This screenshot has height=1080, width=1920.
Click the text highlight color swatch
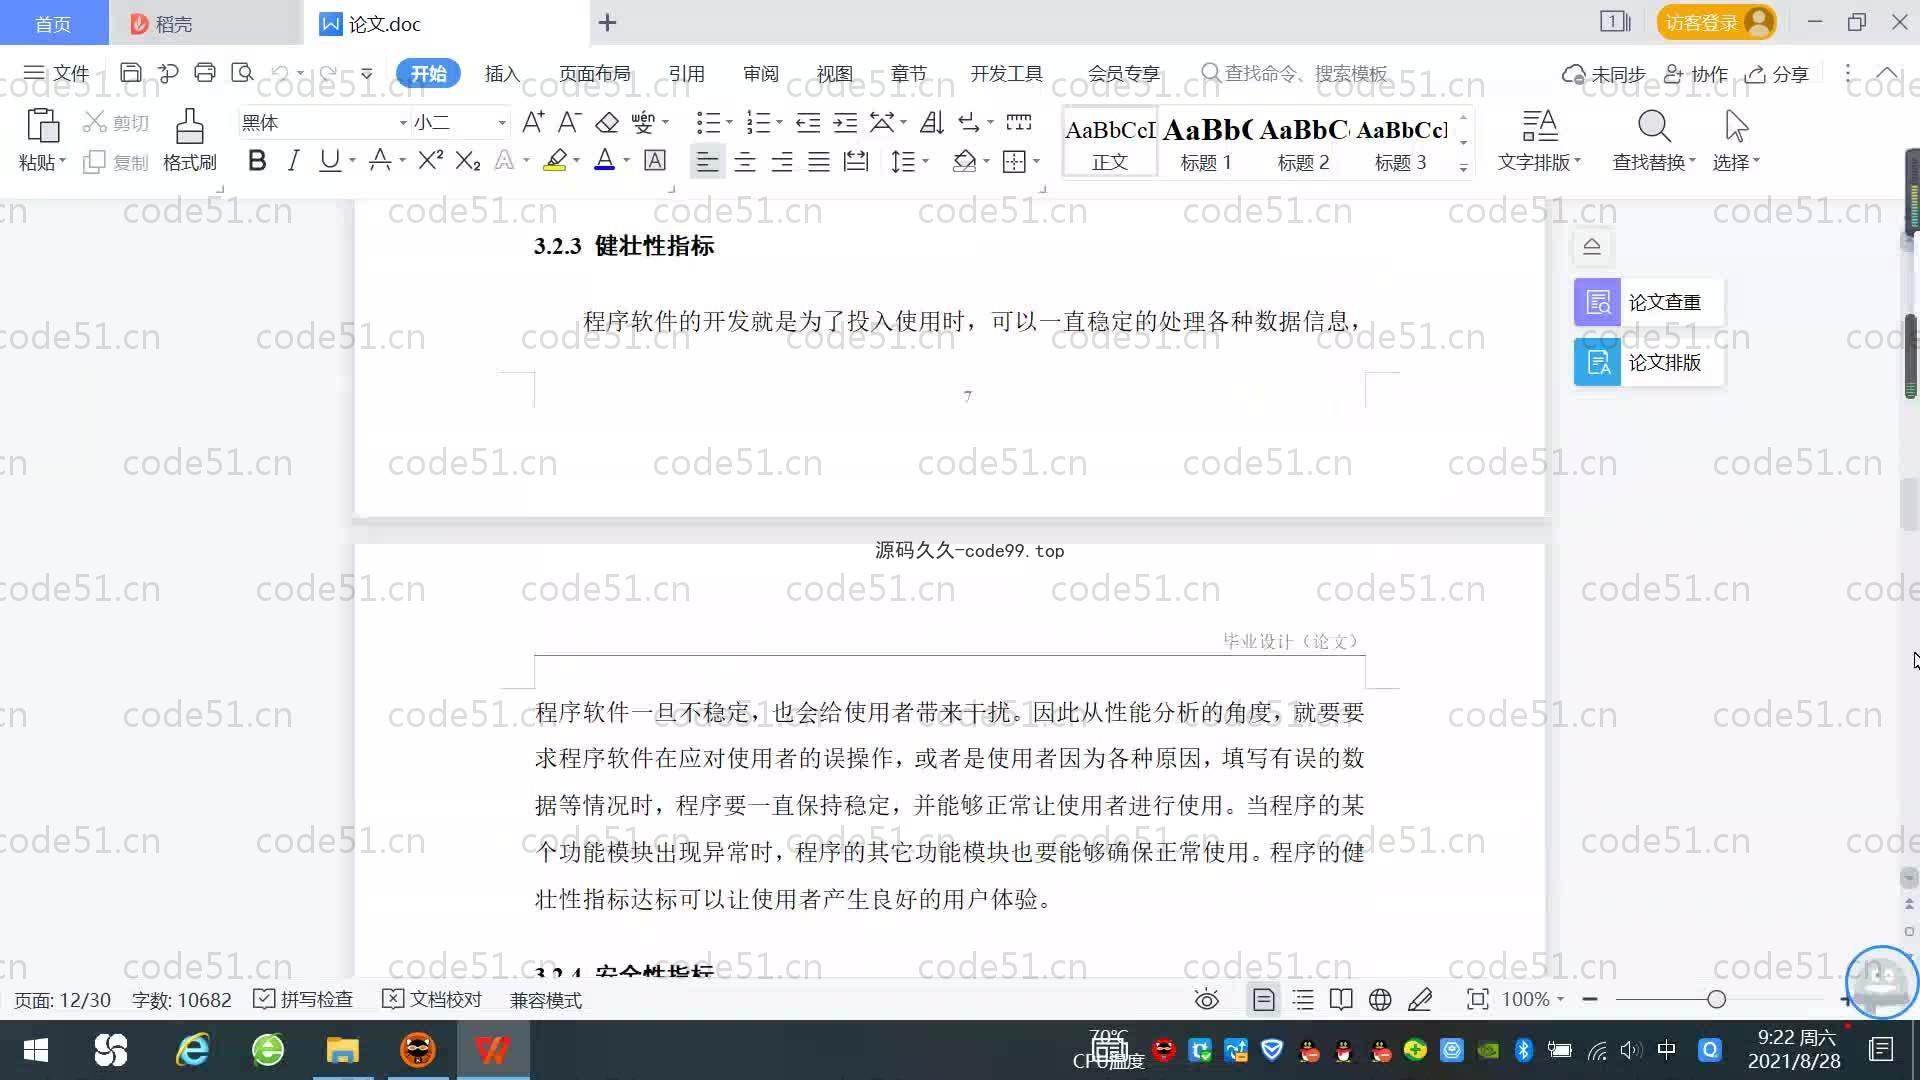[555, 161]
